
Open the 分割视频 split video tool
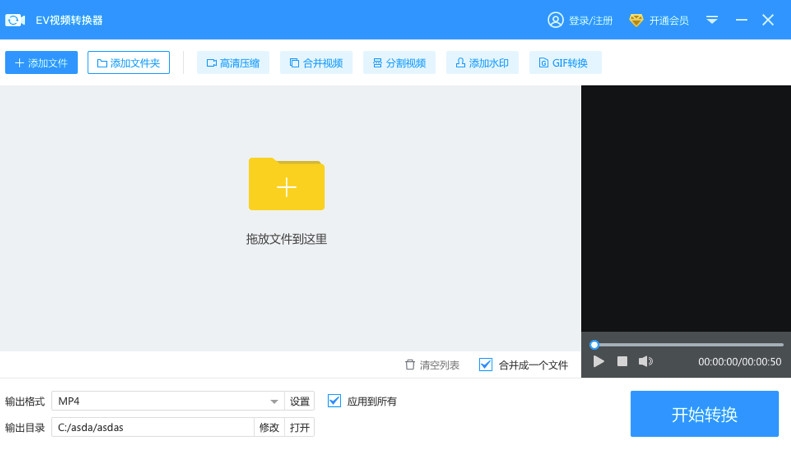(x=399, y=63)
